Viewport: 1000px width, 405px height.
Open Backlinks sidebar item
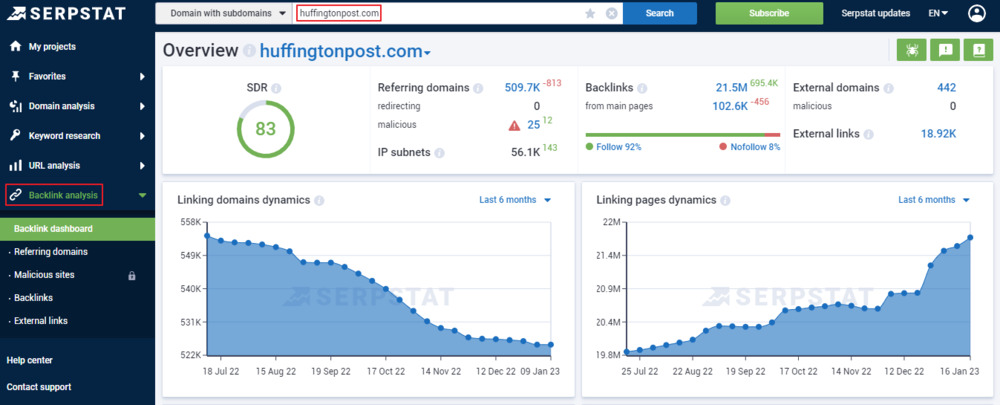[x=33, y=298]
